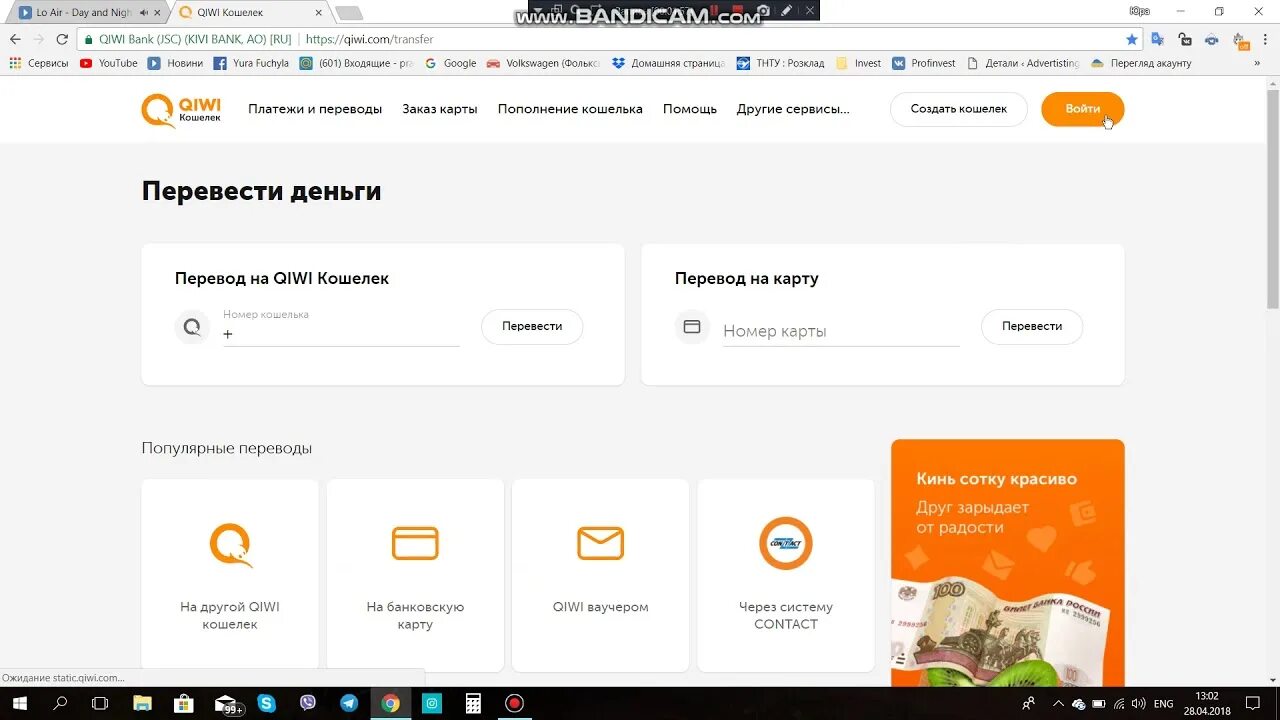Open Calculator from the taskbar
Screen dimensions: 1280x720
coord(473,703)
